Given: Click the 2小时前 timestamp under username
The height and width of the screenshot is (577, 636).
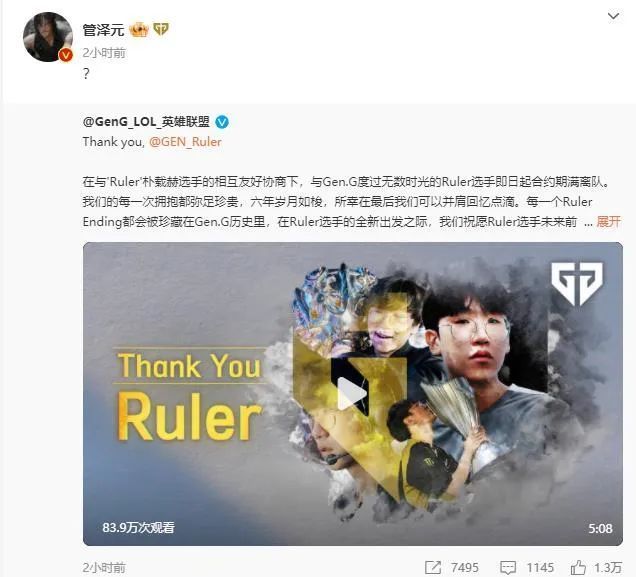Looking at the screenshot, I should tap(104, 53).
